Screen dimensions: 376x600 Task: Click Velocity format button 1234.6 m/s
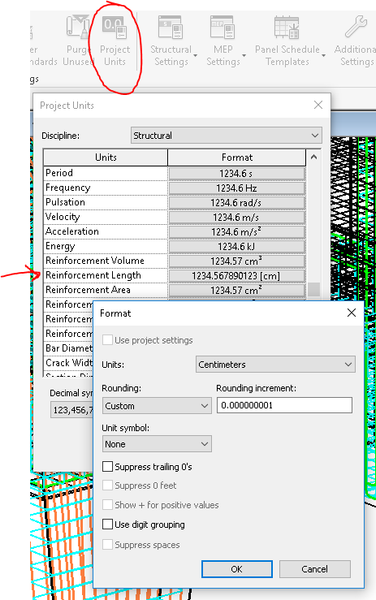(x=237, y=217)
